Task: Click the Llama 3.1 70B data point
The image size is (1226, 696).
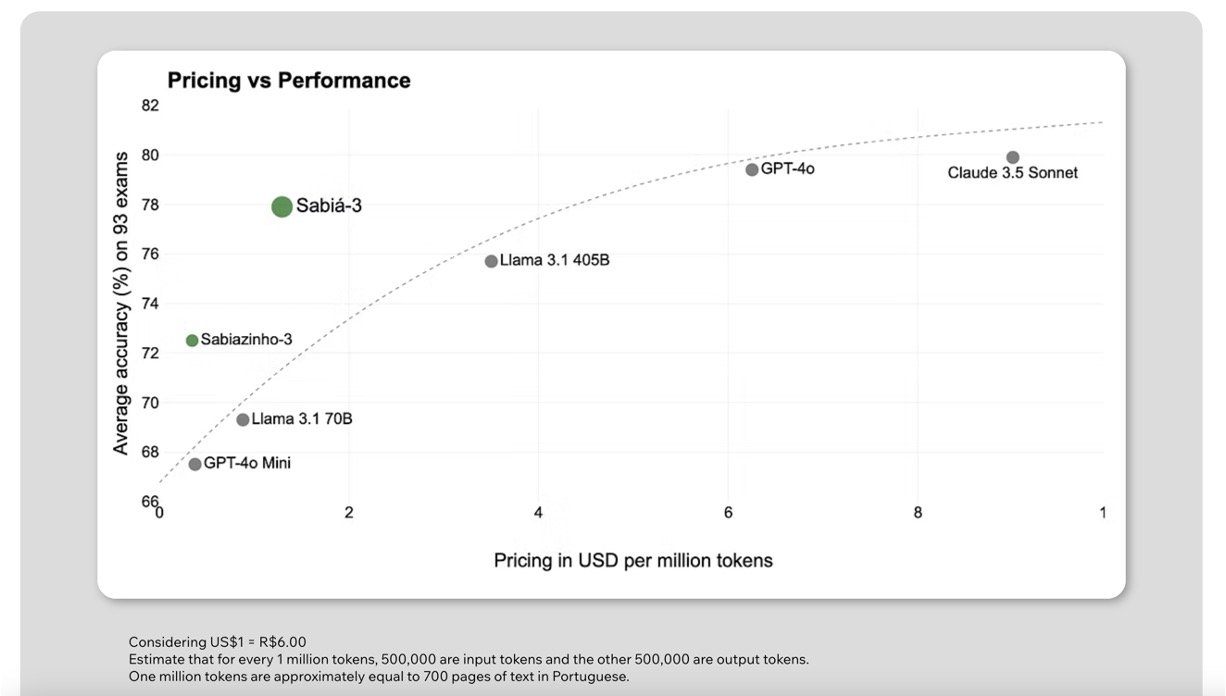Action: [x=243, y=419]
